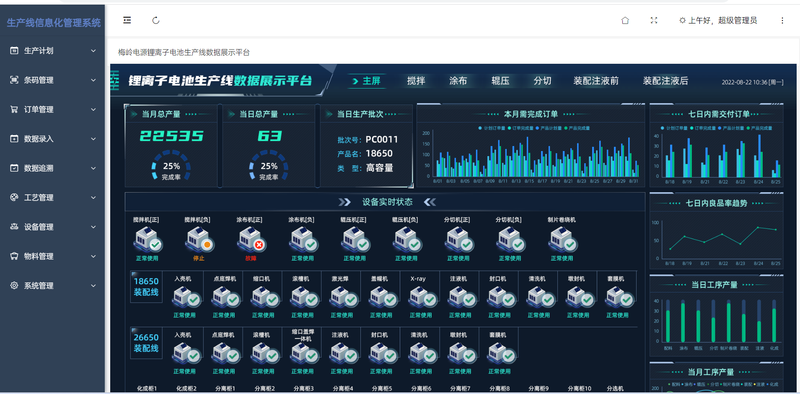Select the 激光焊 machine icon on 18650 line
The width and height of the screenshot is (800, 394).
click(343, 297)
